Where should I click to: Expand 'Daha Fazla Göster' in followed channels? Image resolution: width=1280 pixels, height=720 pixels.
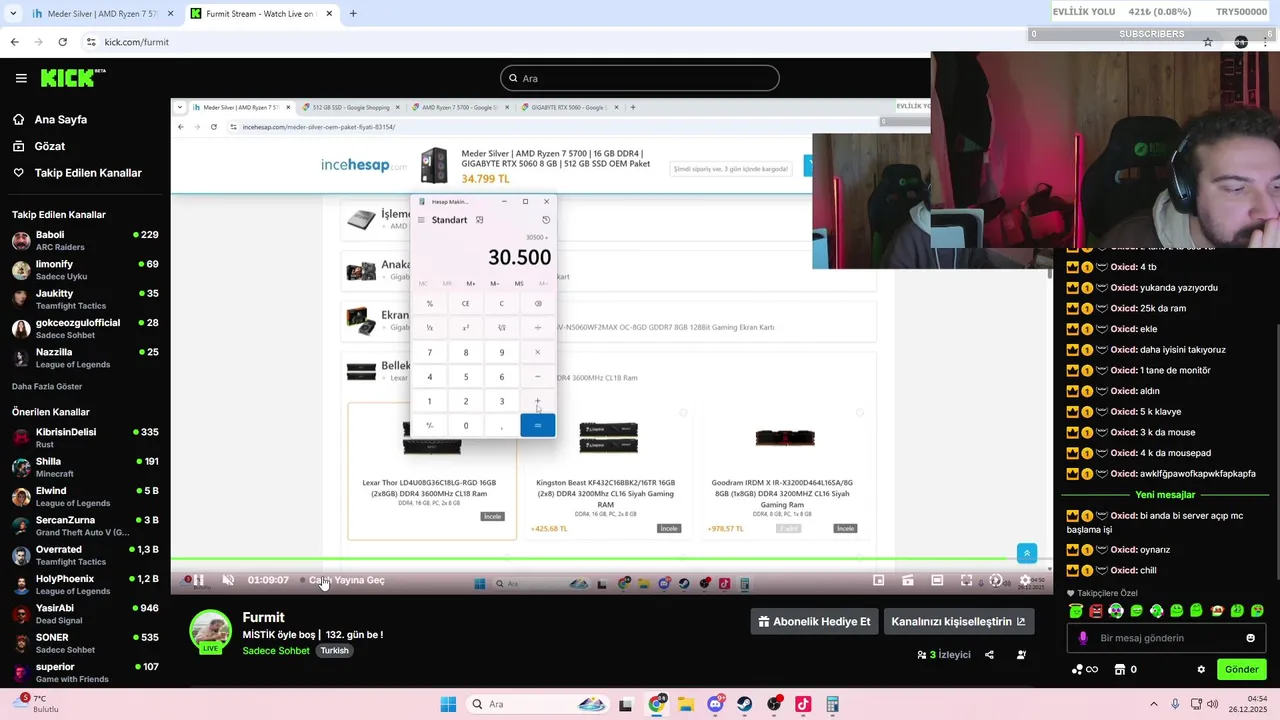pos(47,387)
